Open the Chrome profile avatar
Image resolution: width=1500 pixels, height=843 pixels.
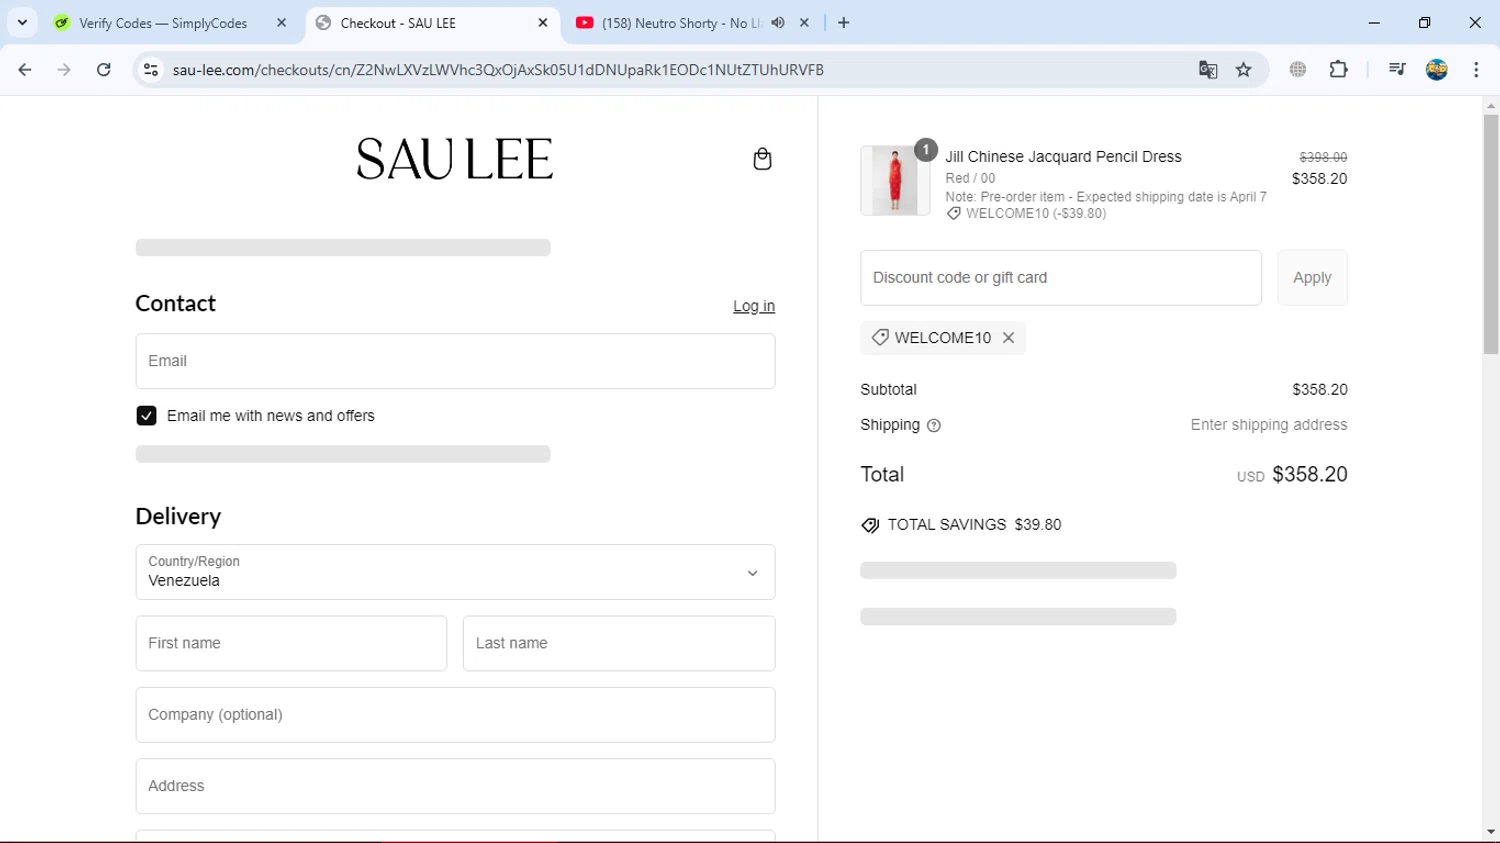tap(1437, 70)
